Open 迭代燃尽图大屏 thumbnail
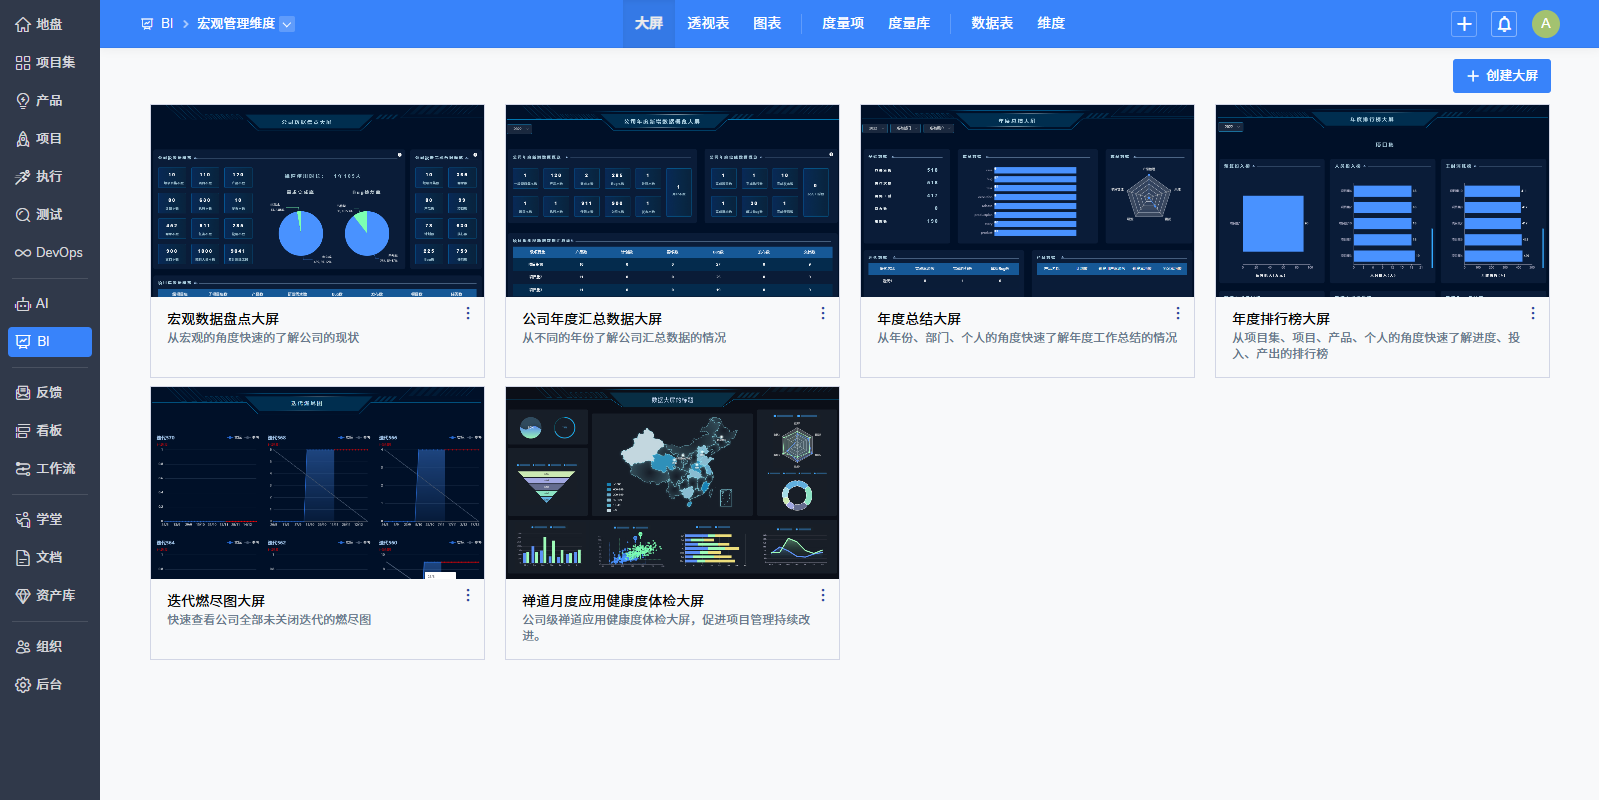Viewport: 1599px width, 800px height. pyautogui.click(x=317, y=483)
